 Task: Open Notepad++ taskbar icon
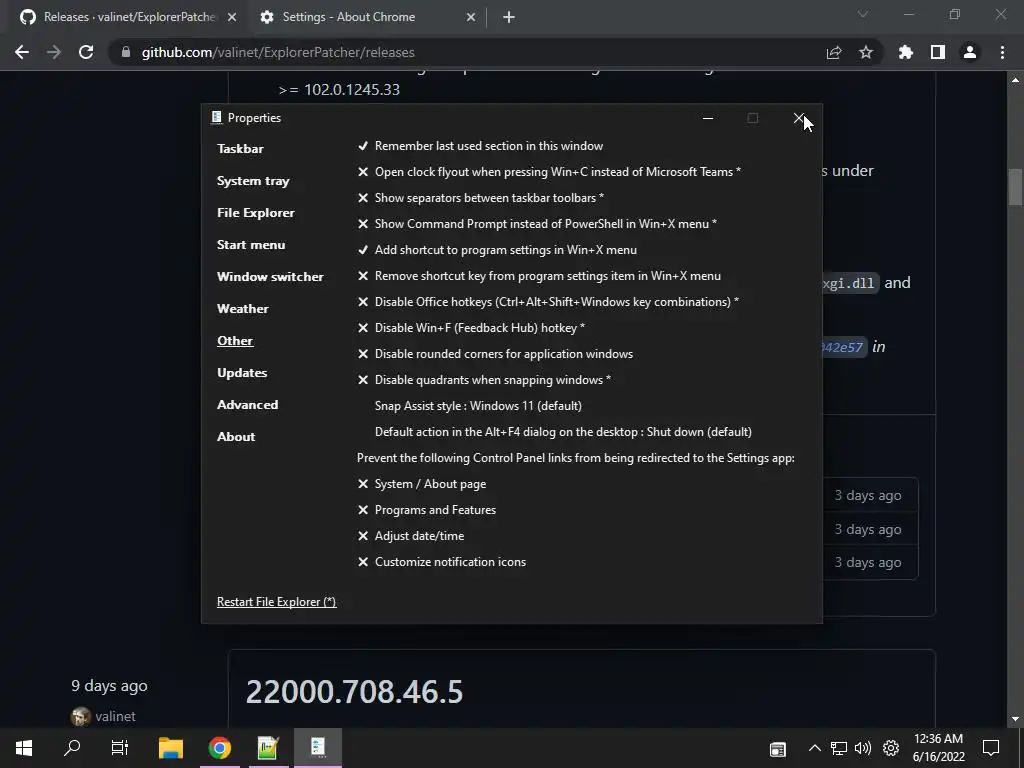point(268,748)
